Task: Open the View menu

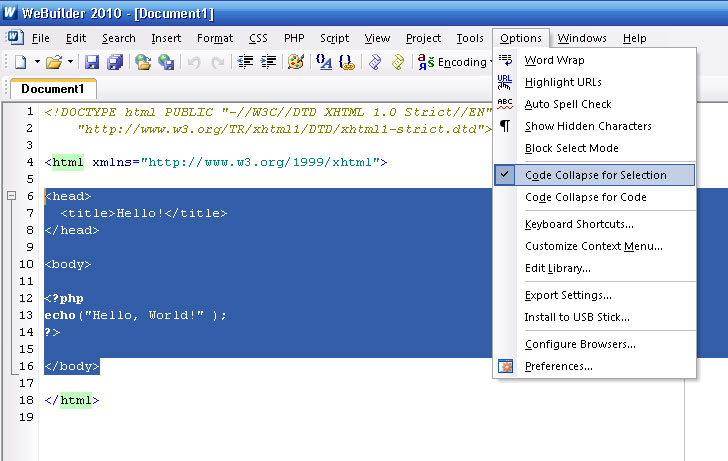Action: 377,38
